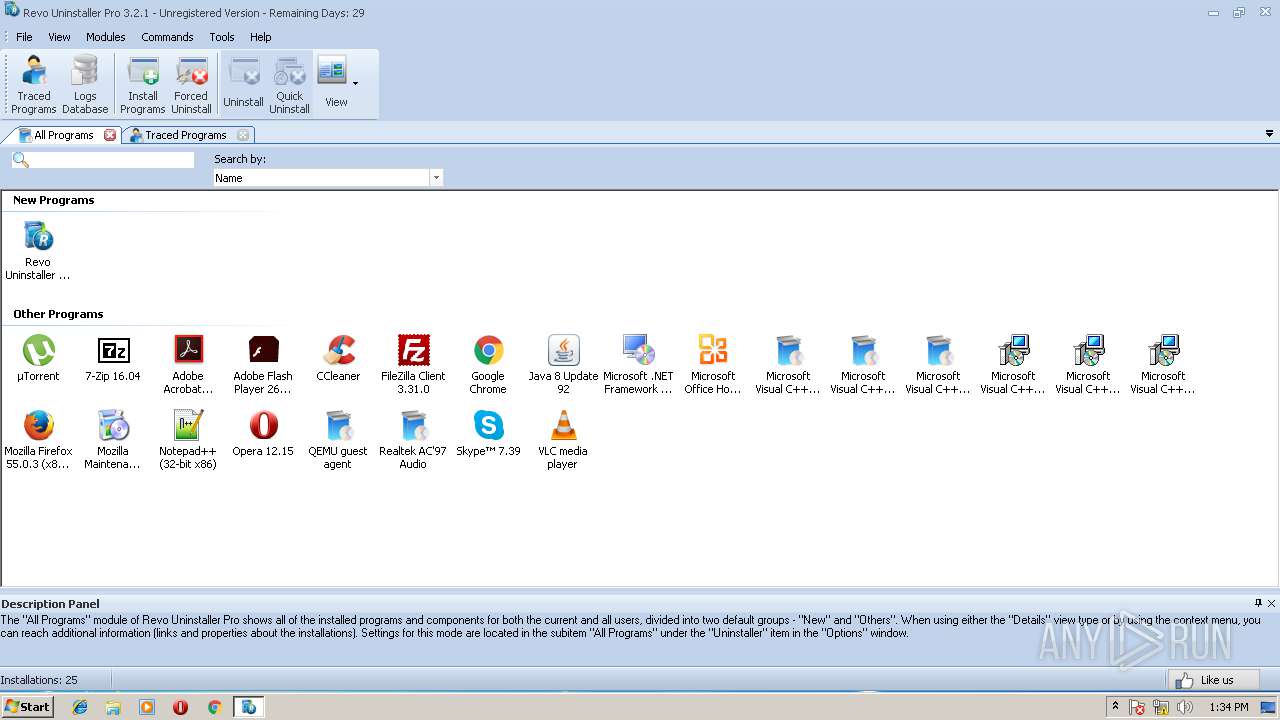Close the All Programs tab
The height and width of the screenshot is (720, 1280).
pos(110,135)
